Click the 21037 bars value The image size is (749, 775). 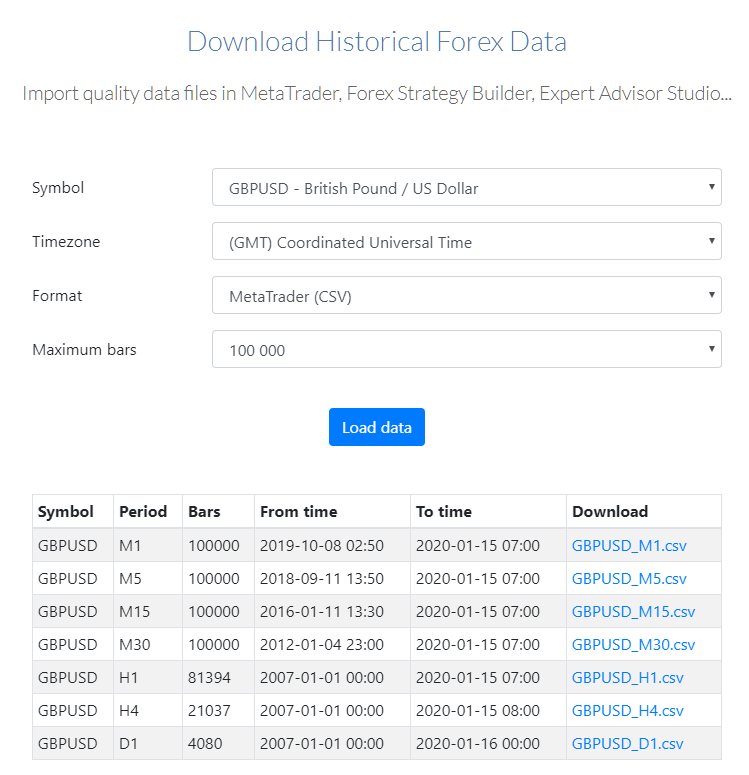209,711
